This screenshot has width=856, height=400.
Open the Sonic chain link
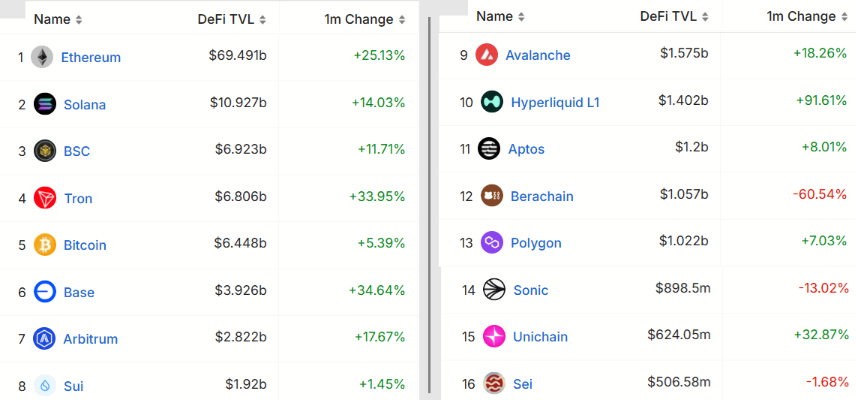pyautogui.click(x=530, y=290)
